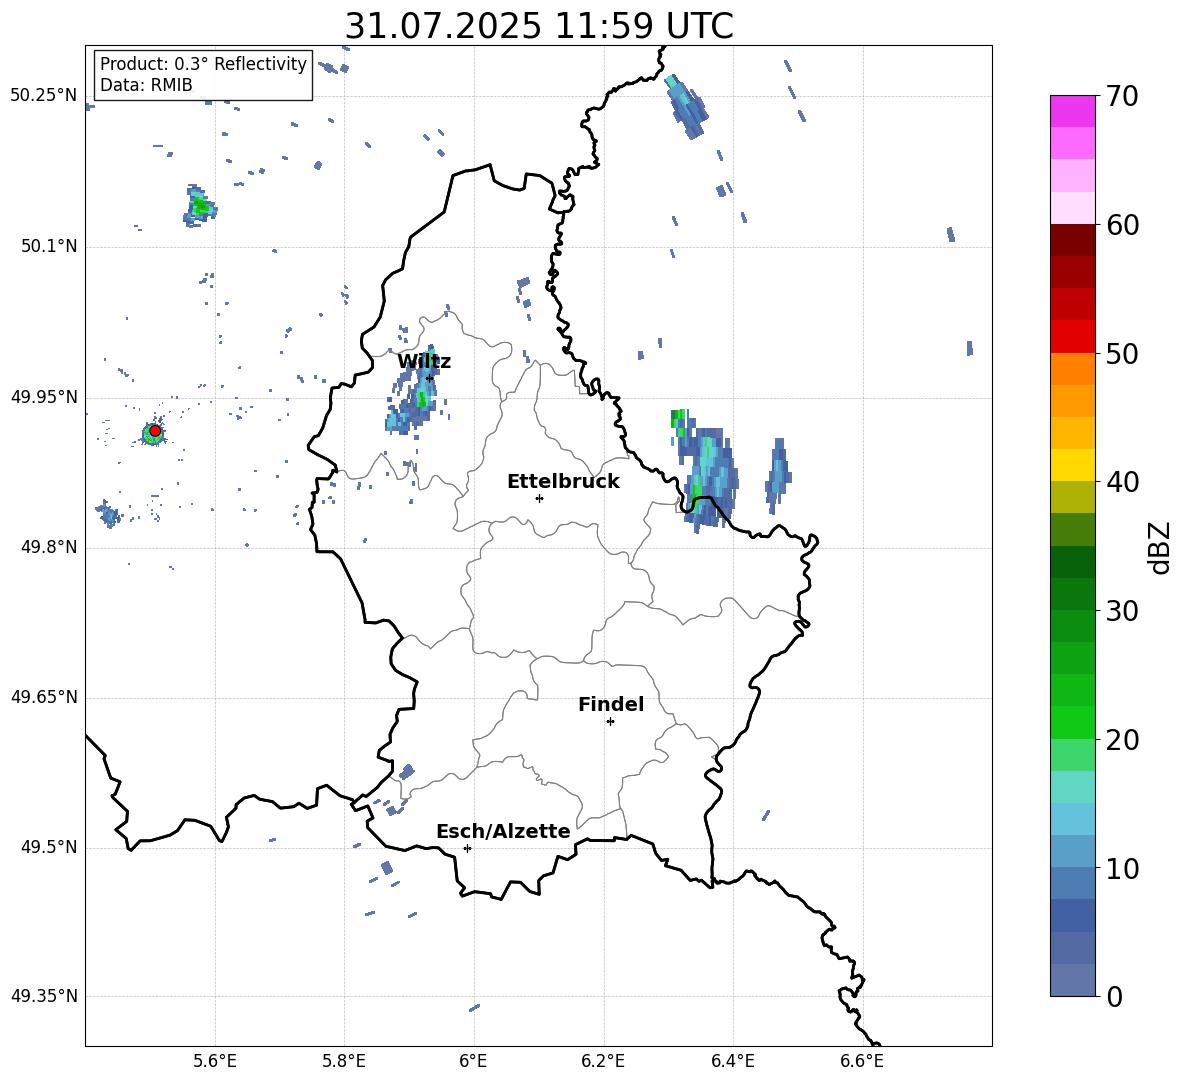Image resolution: width=1184 pixels, height=1081 pixels.
Task: Click the 49.35°N latitude label
Action: tap(44, 996)
